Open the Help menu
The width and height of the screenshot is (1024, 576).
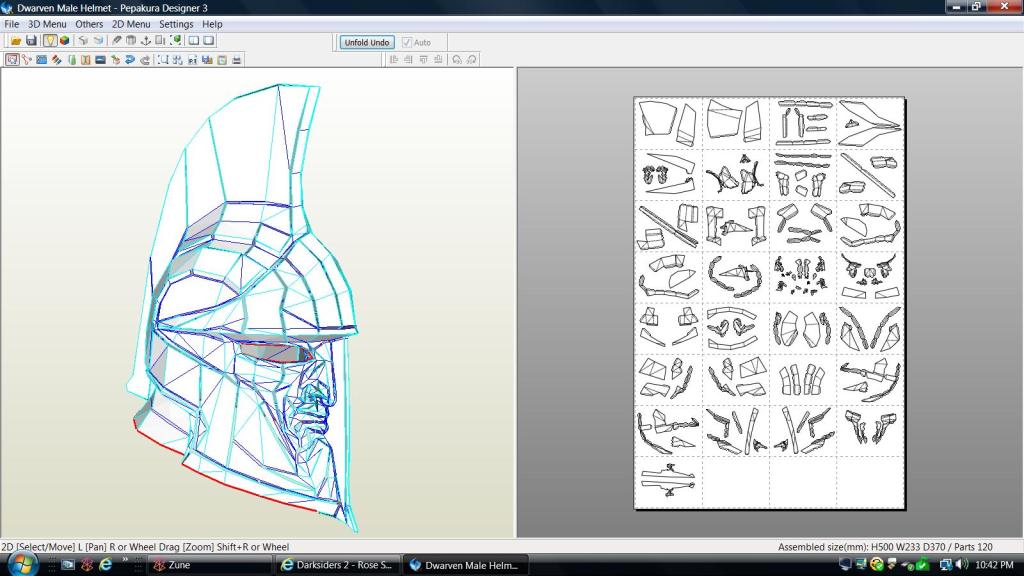coord(212,24)
